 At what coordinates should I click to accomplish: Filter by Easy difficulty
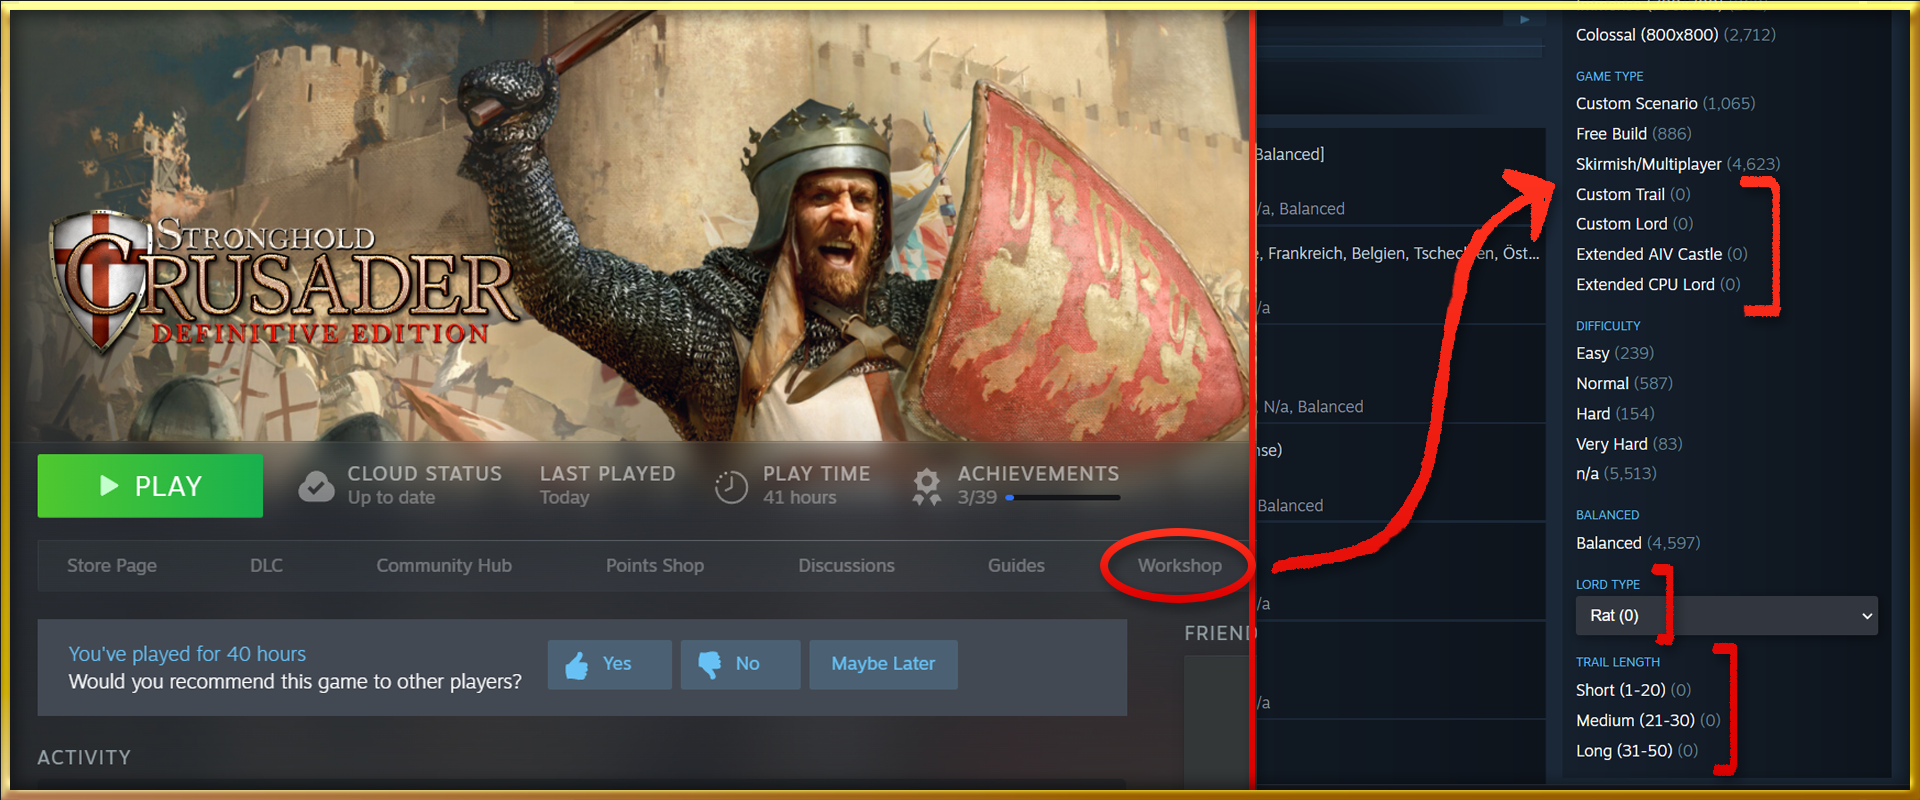[1615, 353]
